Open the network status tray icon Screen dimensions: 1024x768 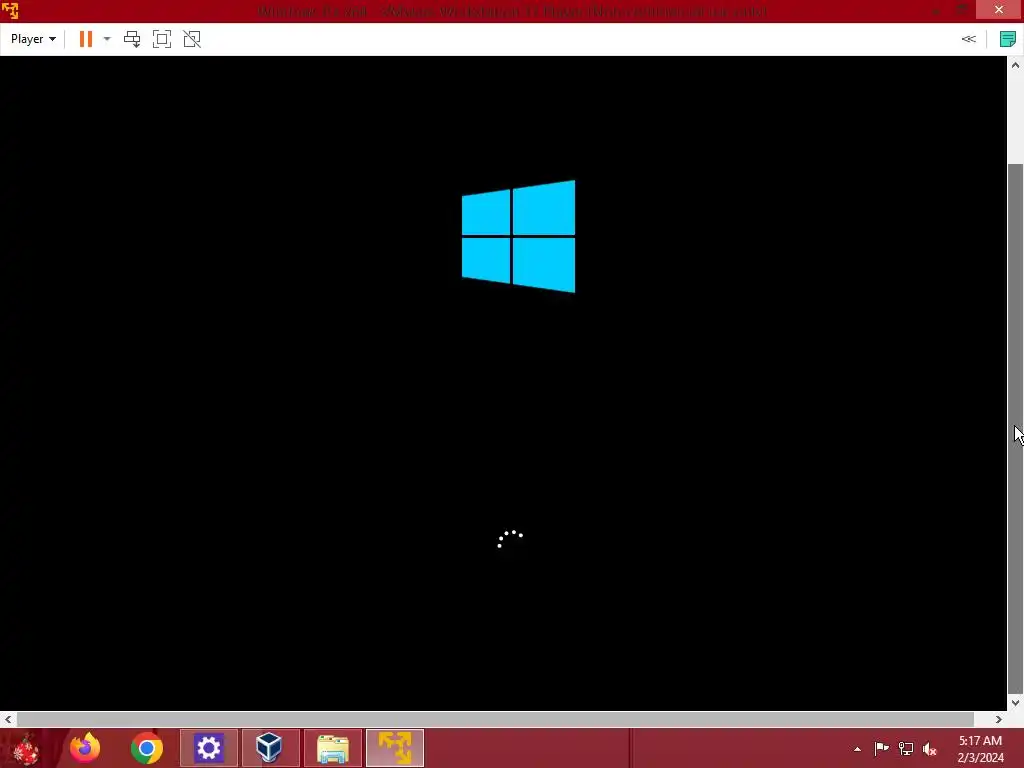point(906,748)
